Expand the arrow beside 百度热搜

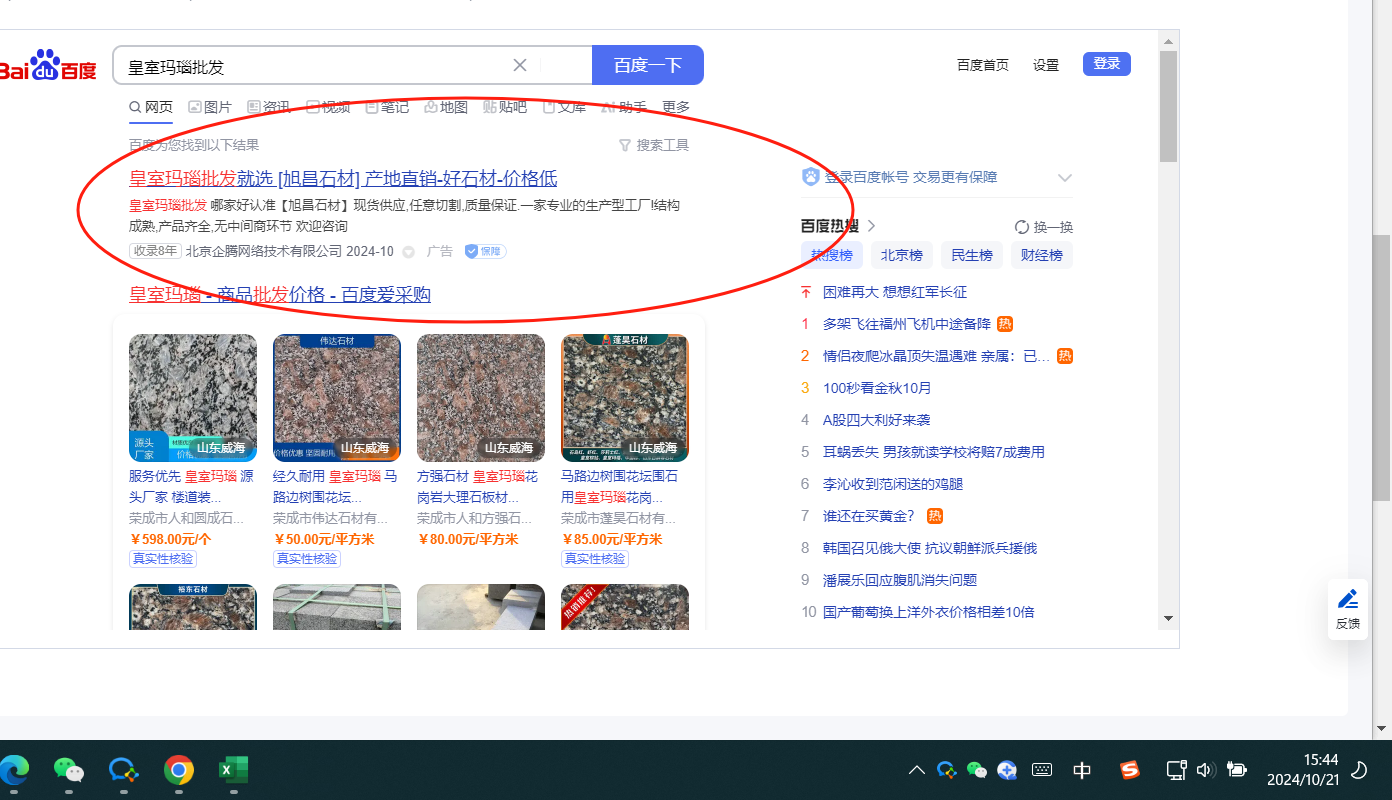click(871, 226)
